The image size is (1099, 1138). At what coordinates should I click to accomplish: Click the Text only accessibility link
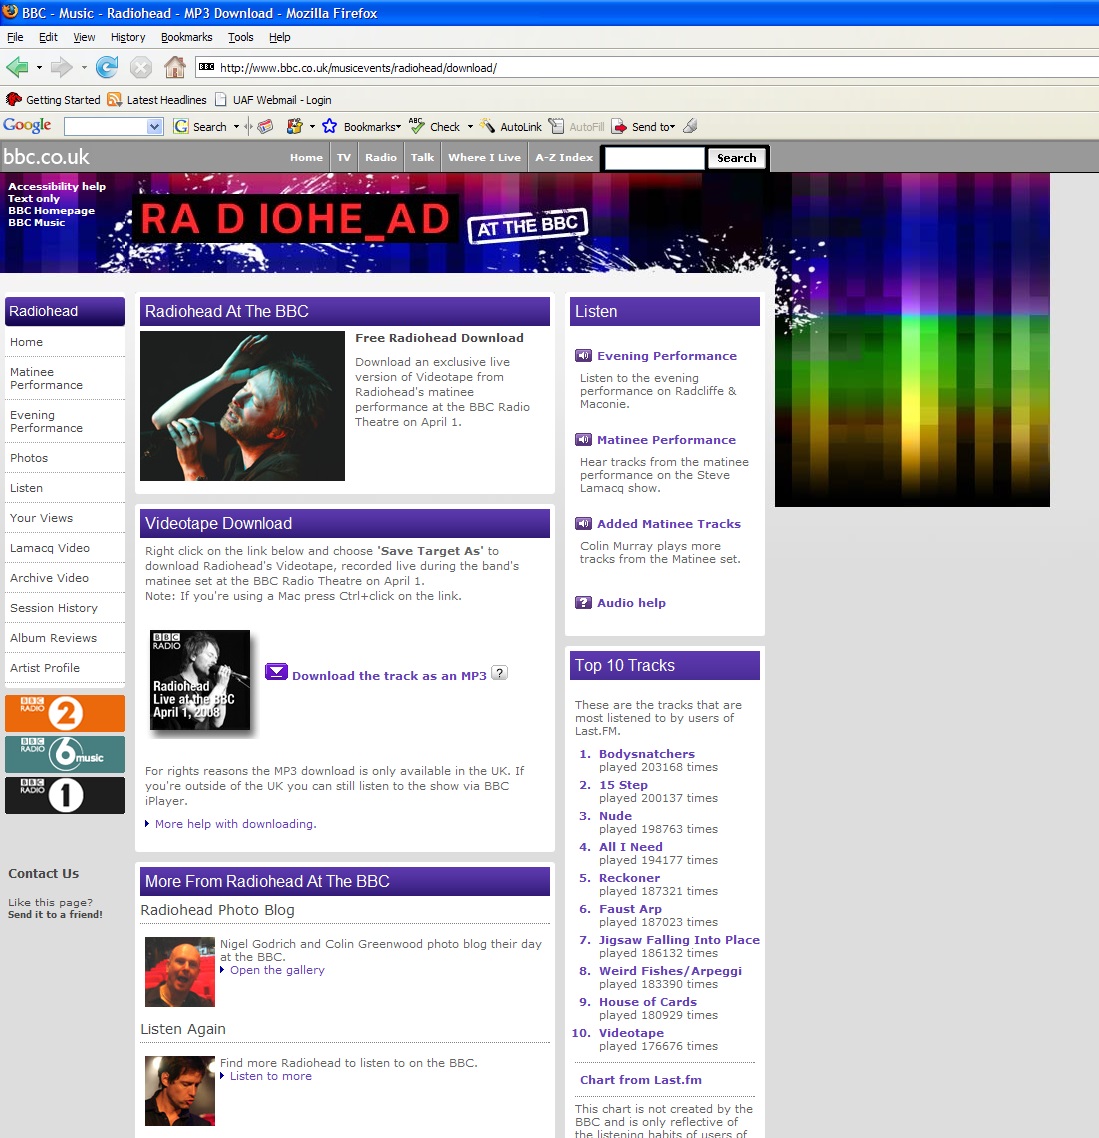tap(34, 198)
